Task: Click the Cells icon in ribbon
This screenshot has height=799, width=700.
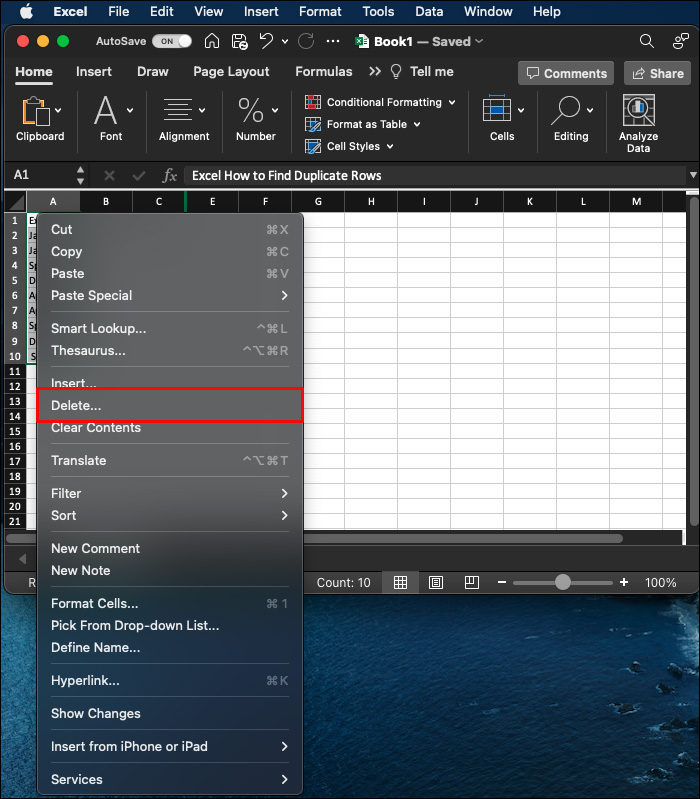Action: [496, 109]
